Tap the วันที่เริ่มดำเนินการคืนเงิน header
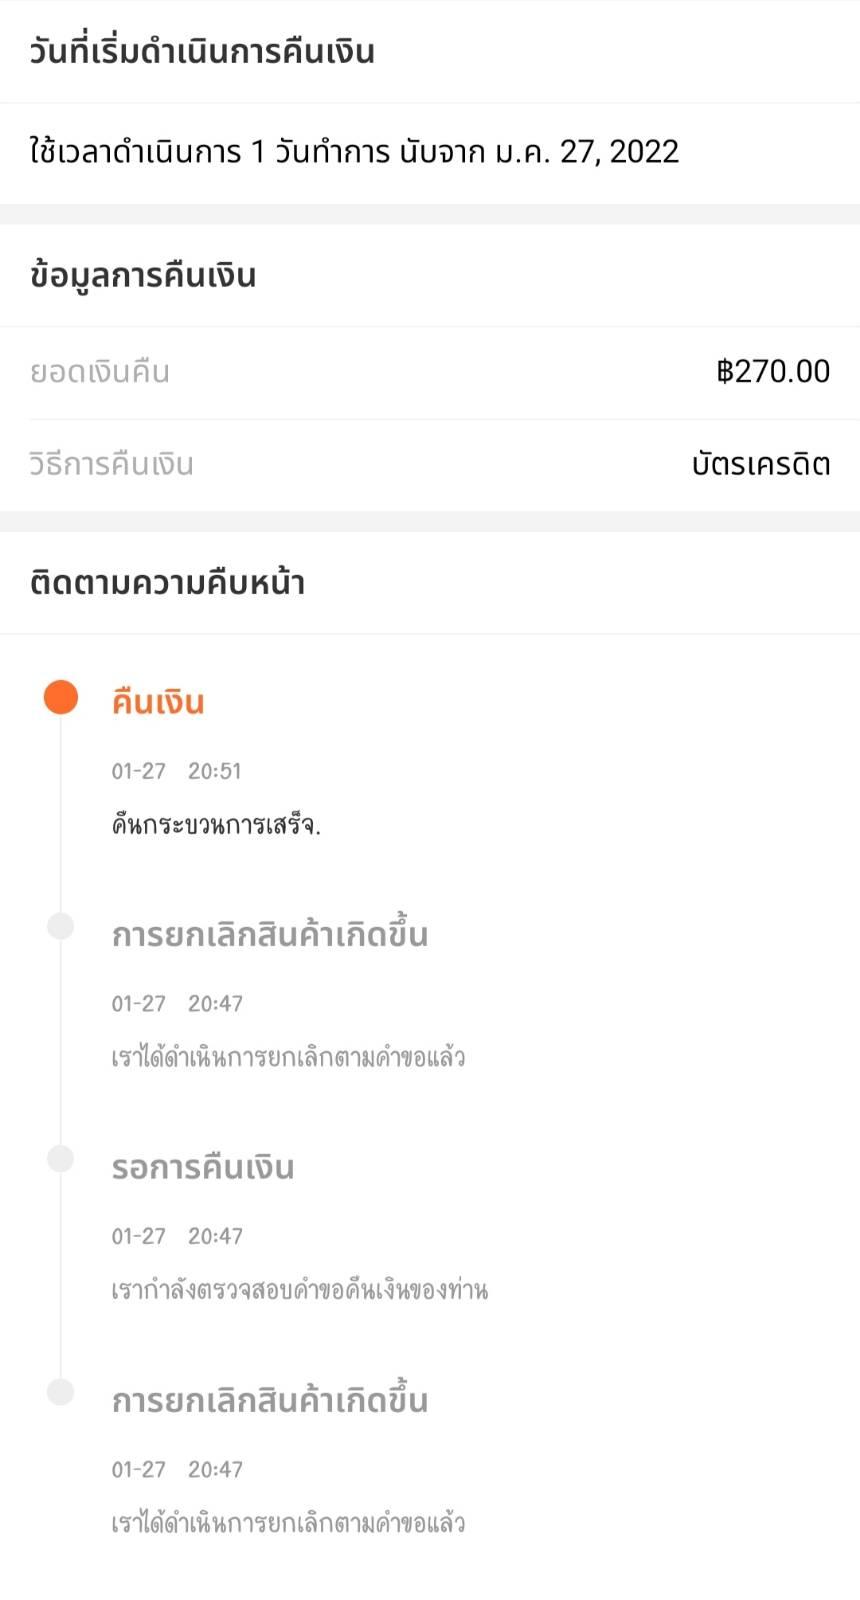860x1600 pixels. [x=202, y=51]
